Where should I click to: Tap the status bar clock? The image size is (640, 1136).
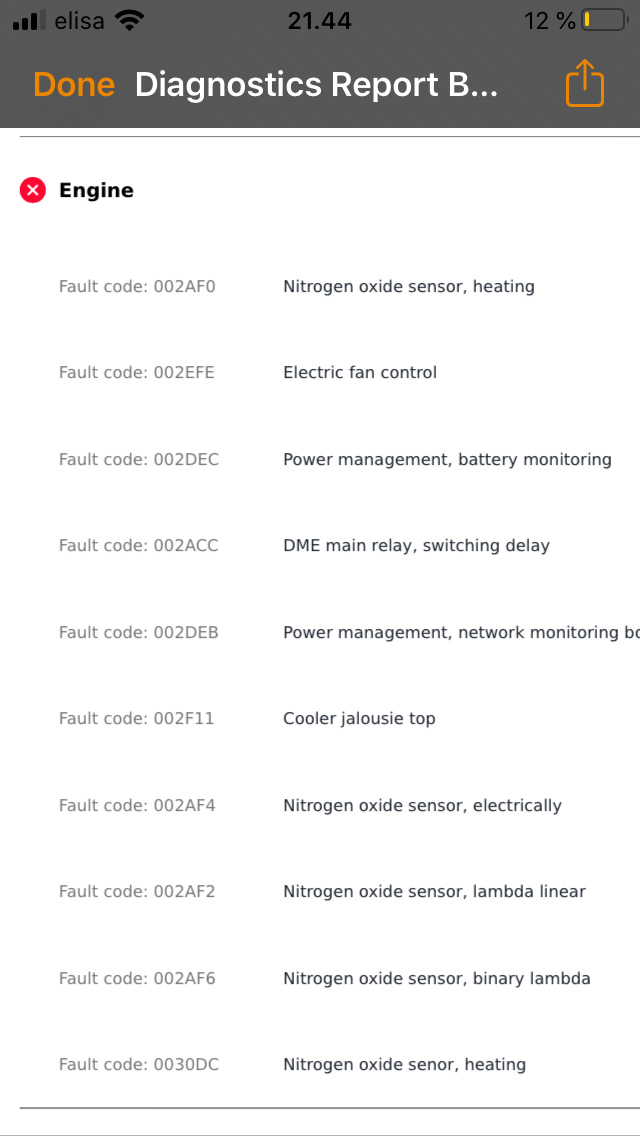coord(319,20)
